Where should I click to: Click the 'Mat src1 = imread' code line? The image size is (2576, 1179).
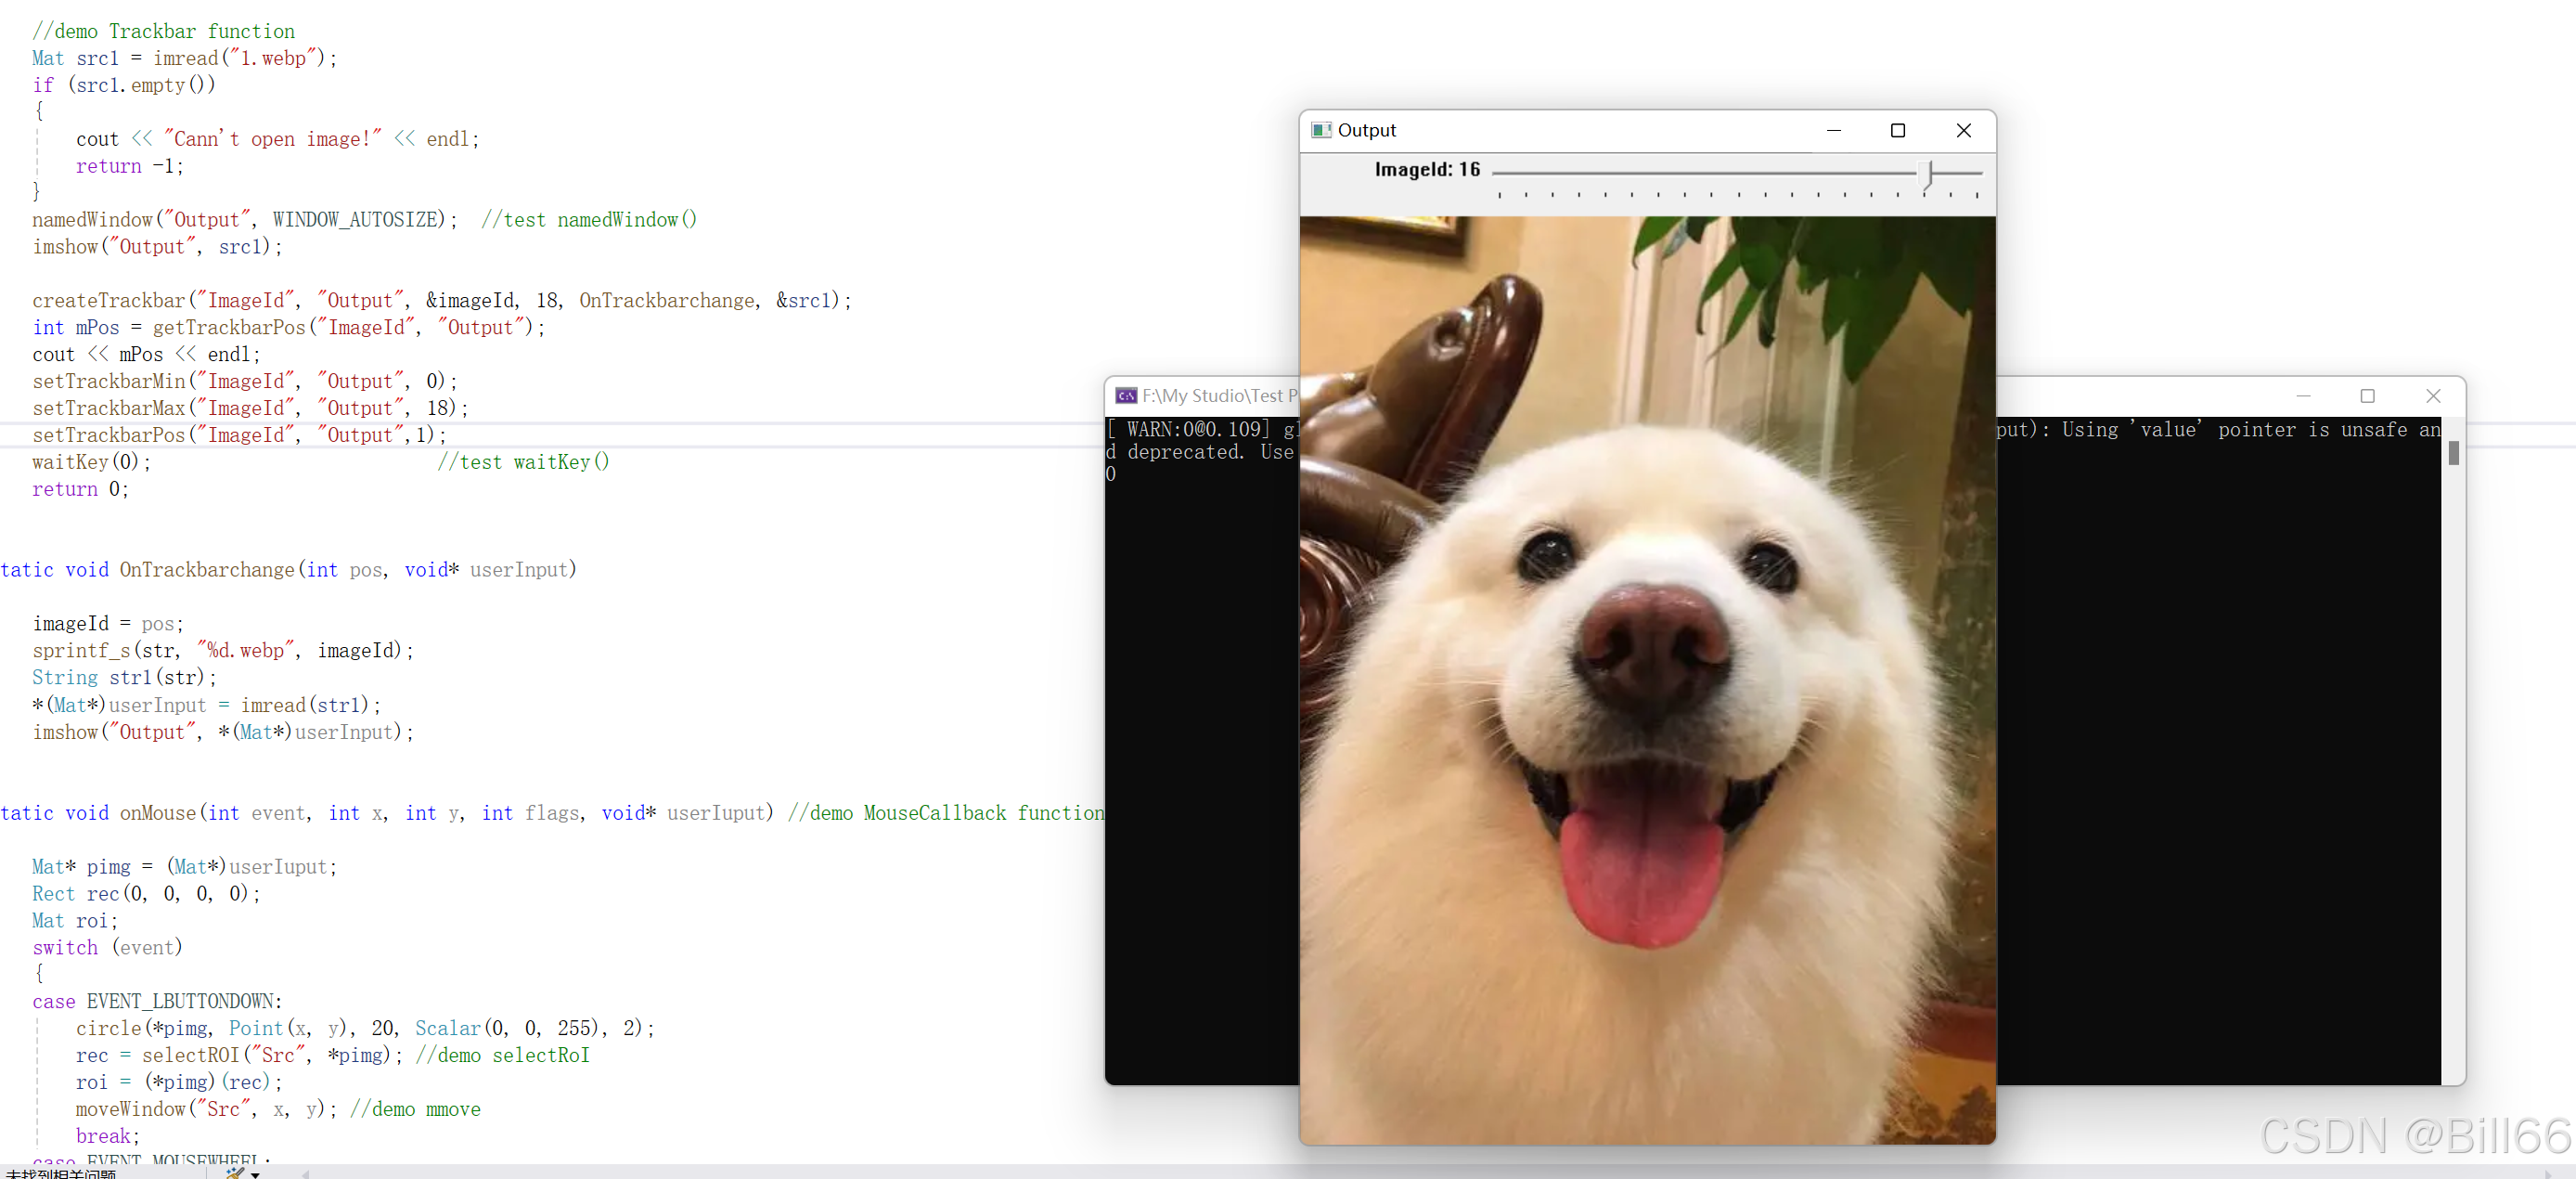(184, 58)
